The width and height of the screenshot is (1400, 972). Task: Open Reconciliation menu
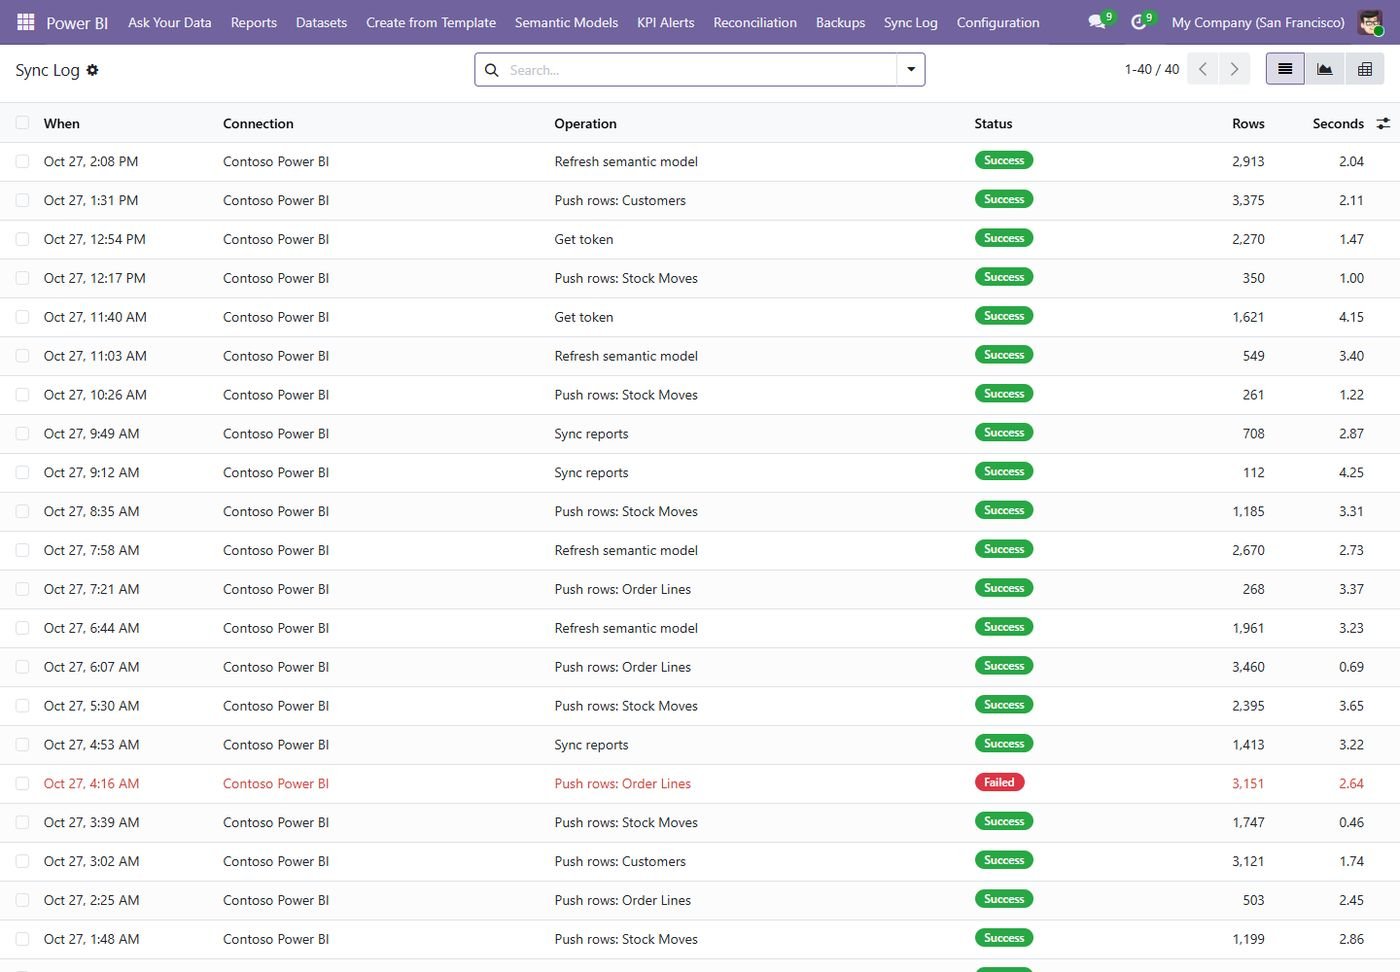[755, 22]
